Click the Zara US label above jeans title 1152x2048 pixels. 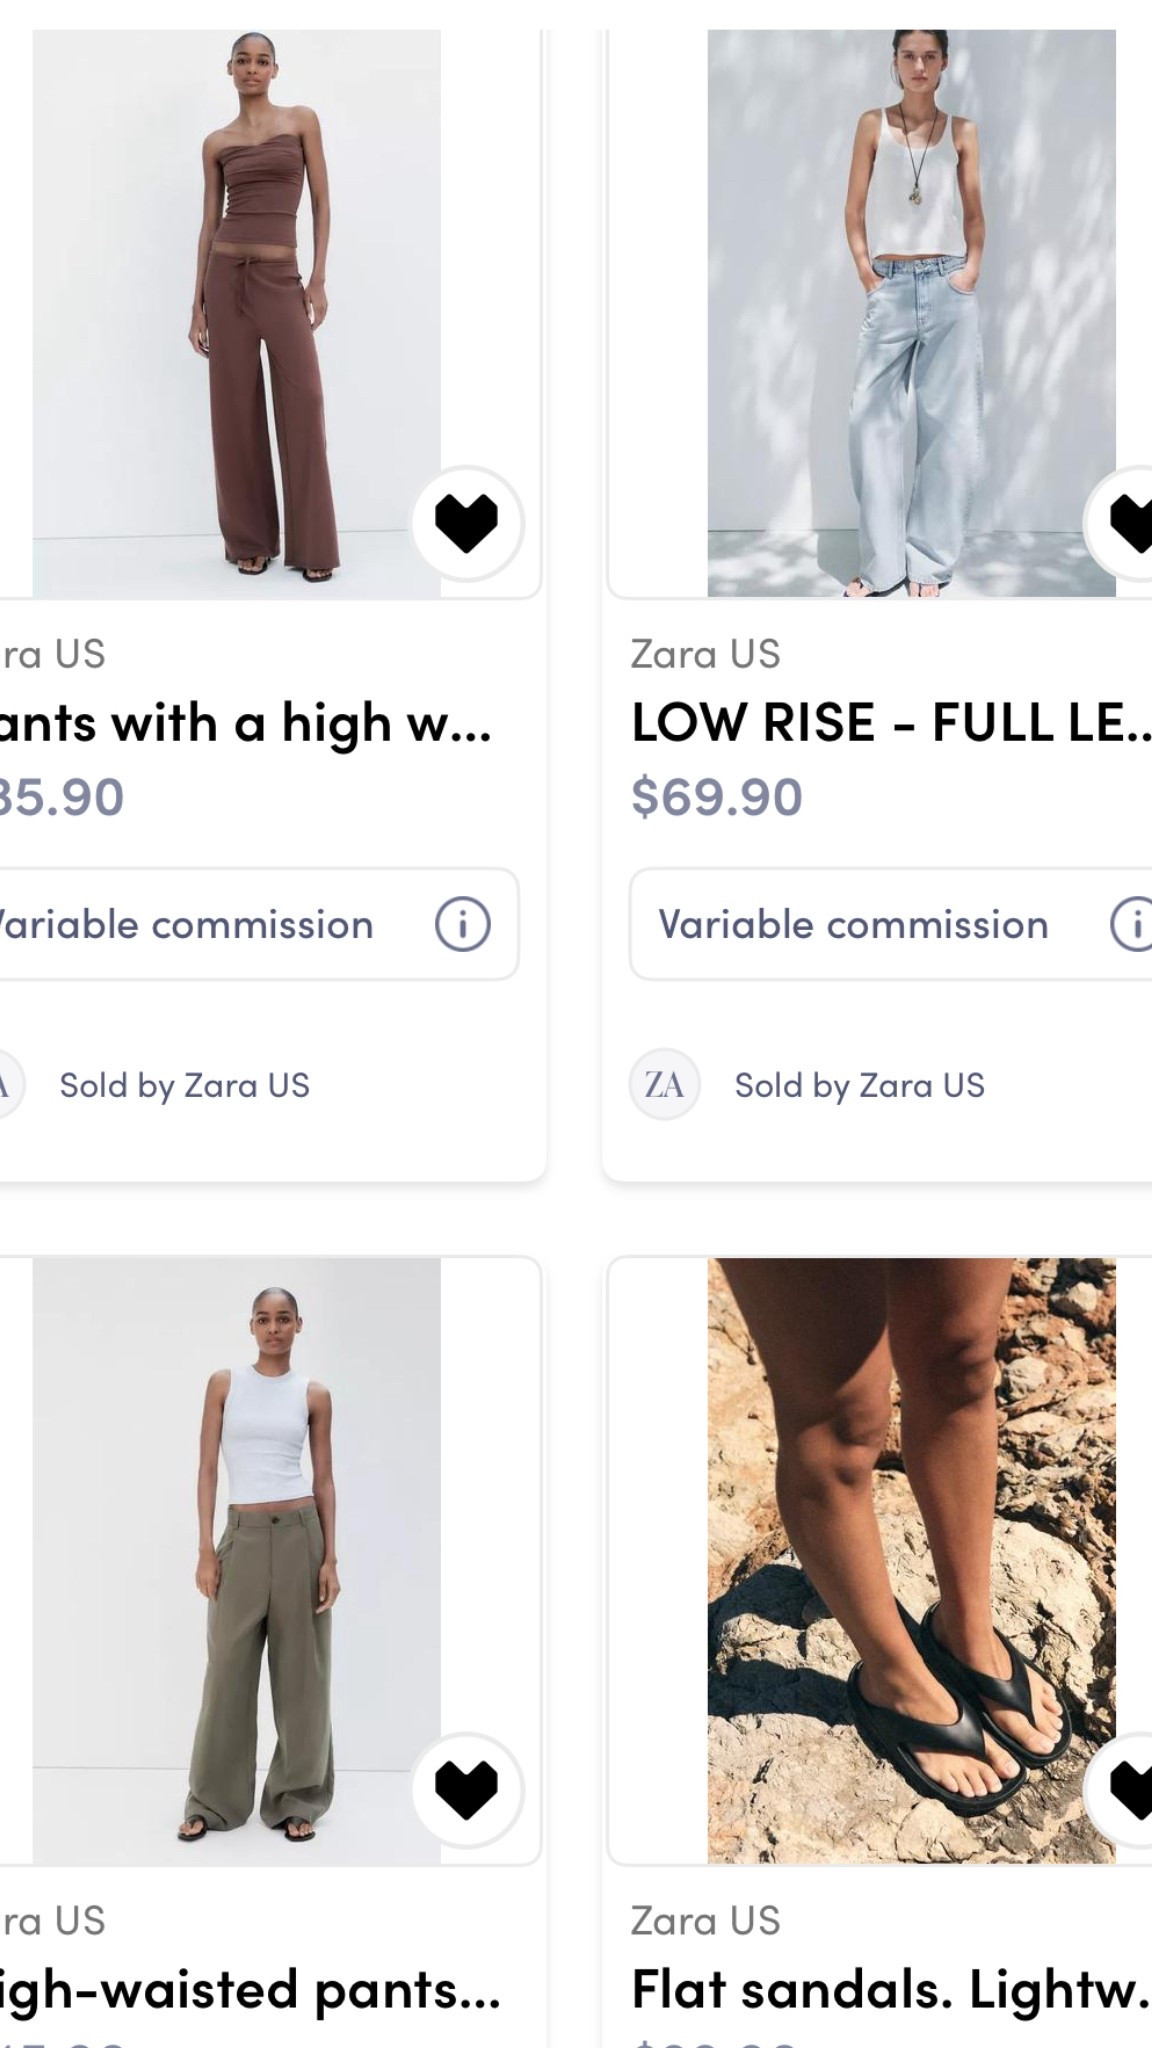click(706, 652)
